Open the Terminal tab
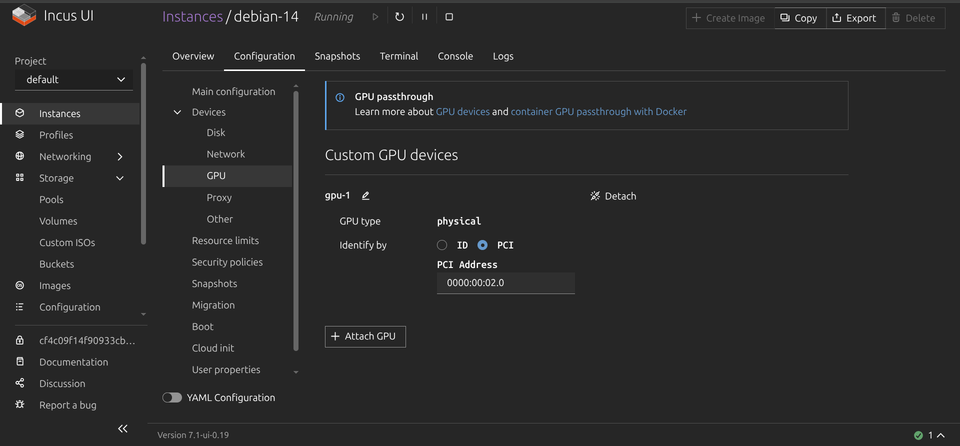The width and height of the screenshot is (960, 446). (x=399, y=56)
